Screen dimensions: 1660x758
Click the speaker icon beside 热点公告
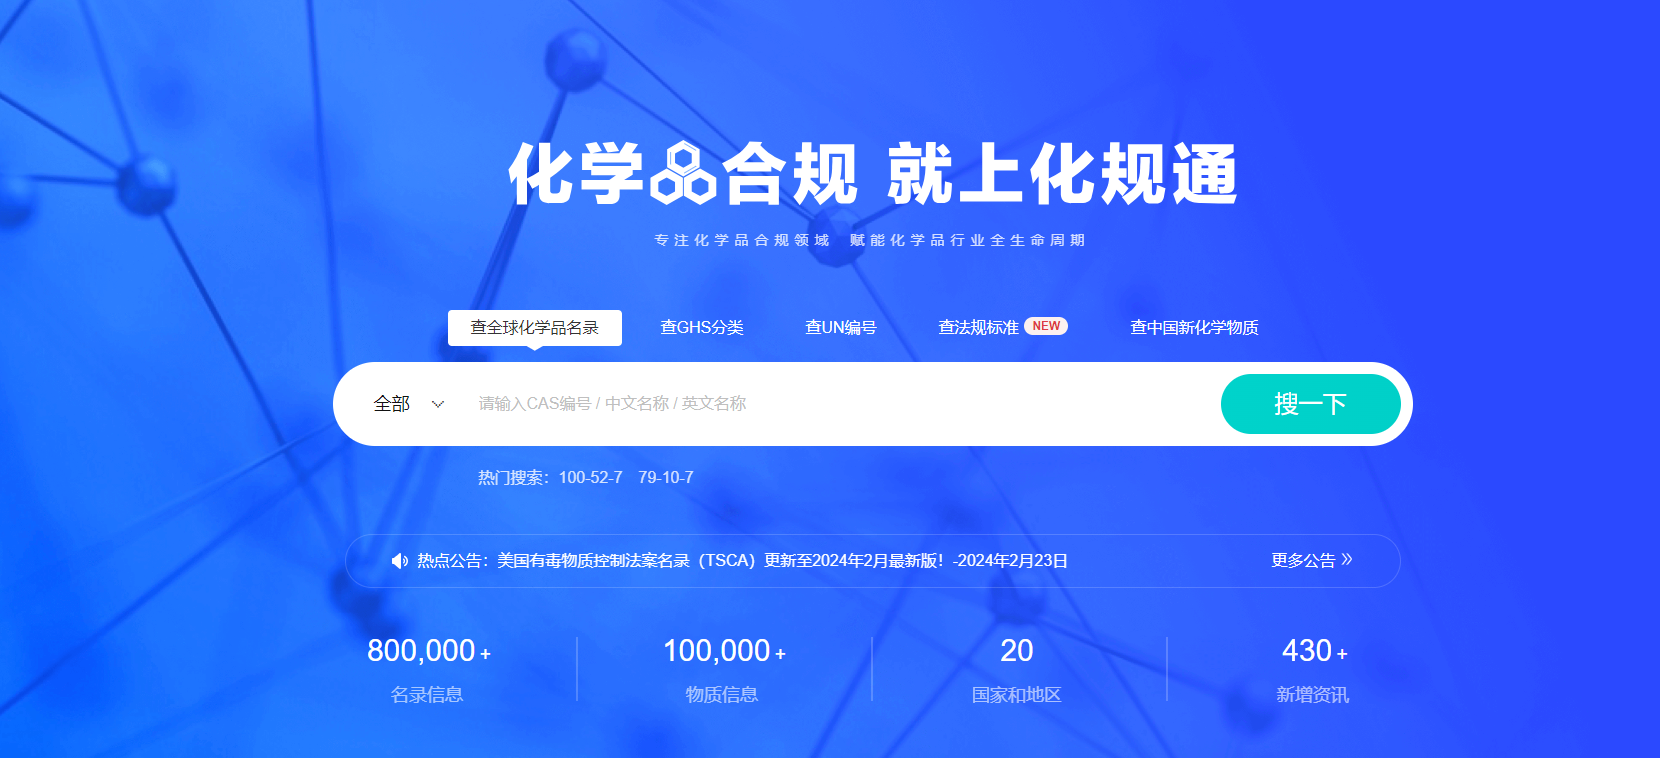[x=399, y=561]
